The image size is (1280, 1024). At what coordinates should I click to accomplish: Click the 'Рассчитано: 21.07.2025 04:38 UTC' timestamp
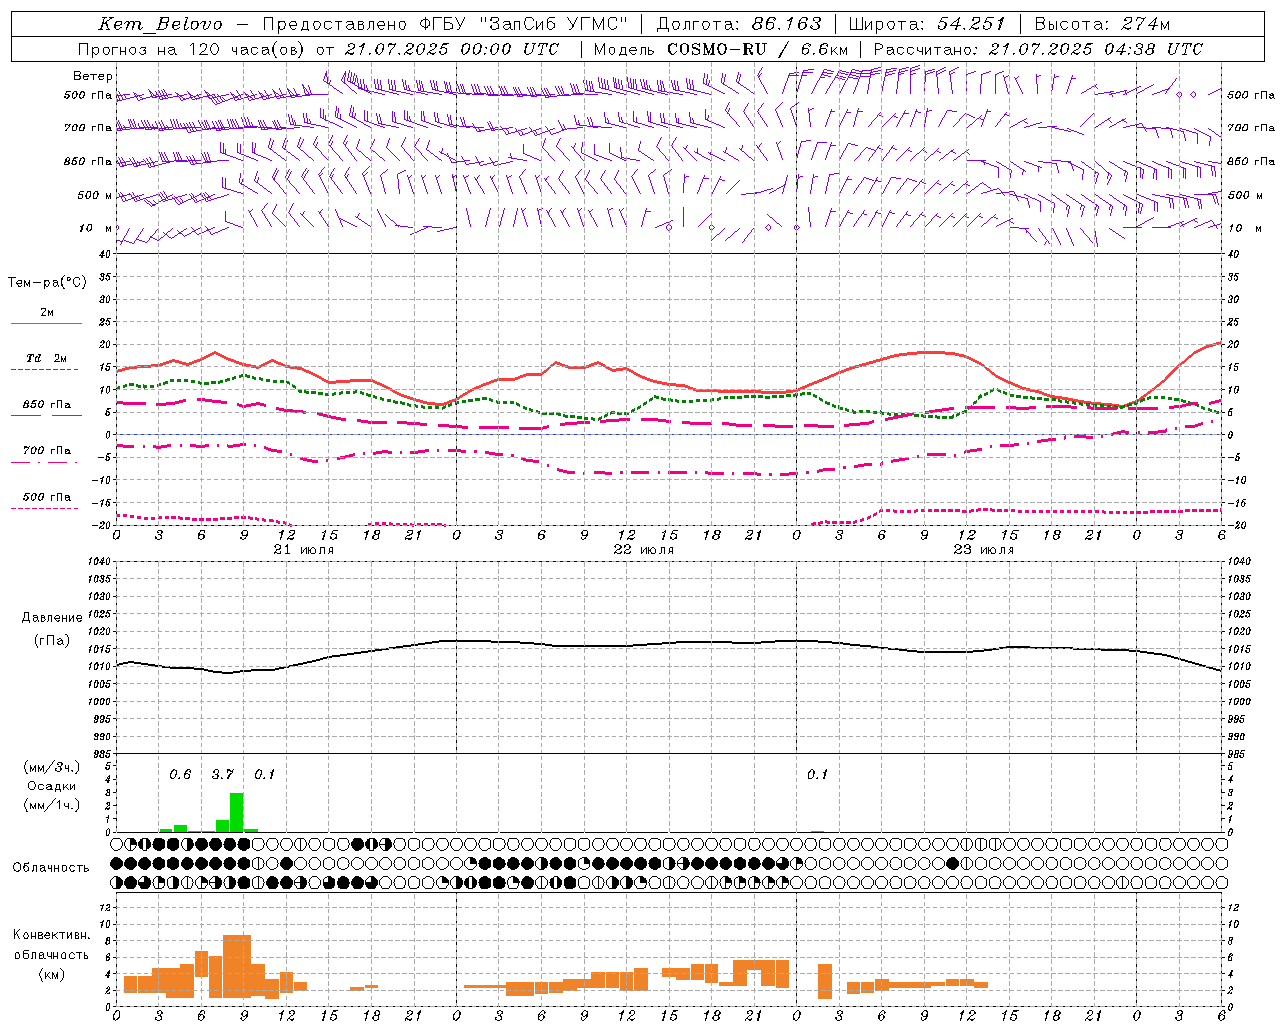pos(1038,49)
